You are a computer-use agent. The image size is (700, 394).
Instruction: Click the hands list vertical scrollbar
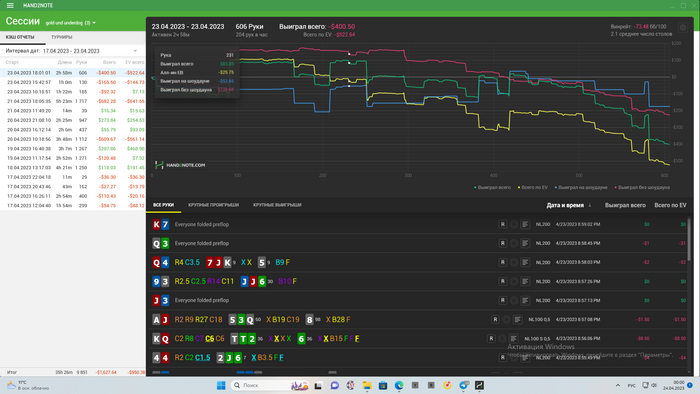(x=689, y=240)
